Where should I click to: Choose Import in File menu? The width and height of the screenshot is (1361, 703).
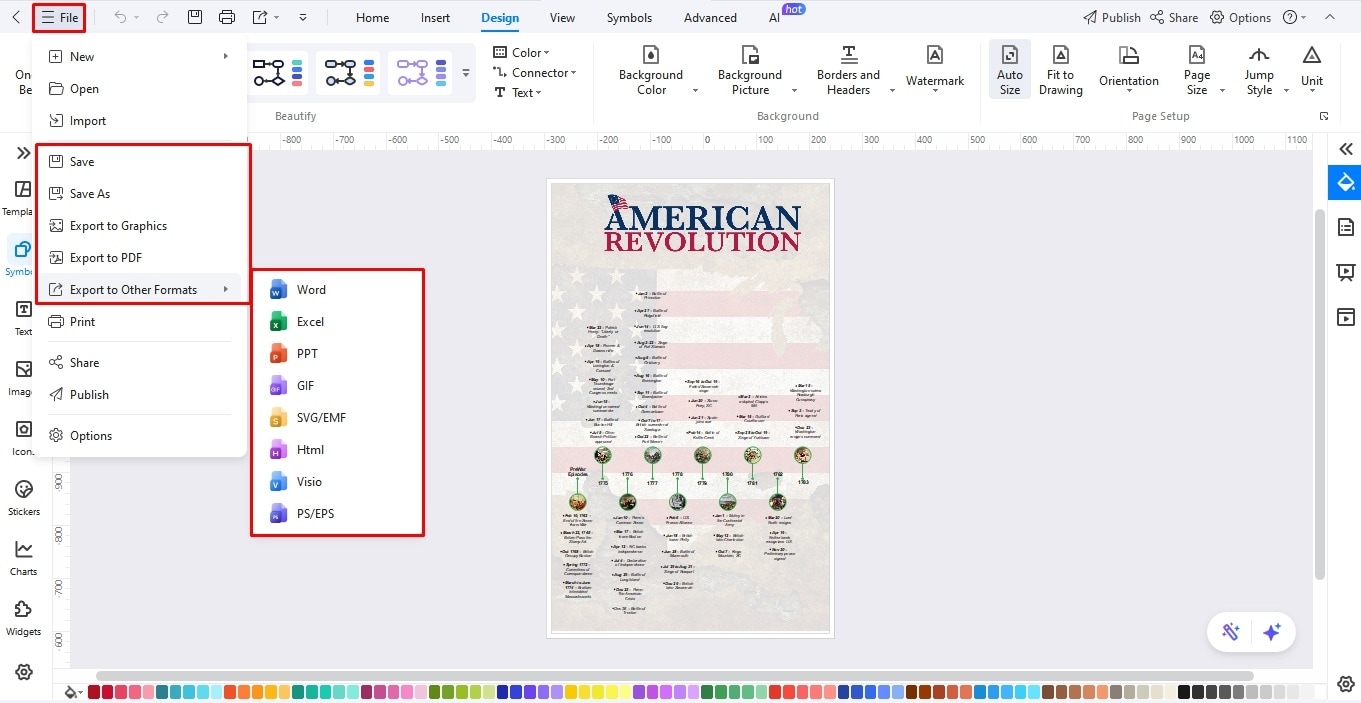(139, 121)
